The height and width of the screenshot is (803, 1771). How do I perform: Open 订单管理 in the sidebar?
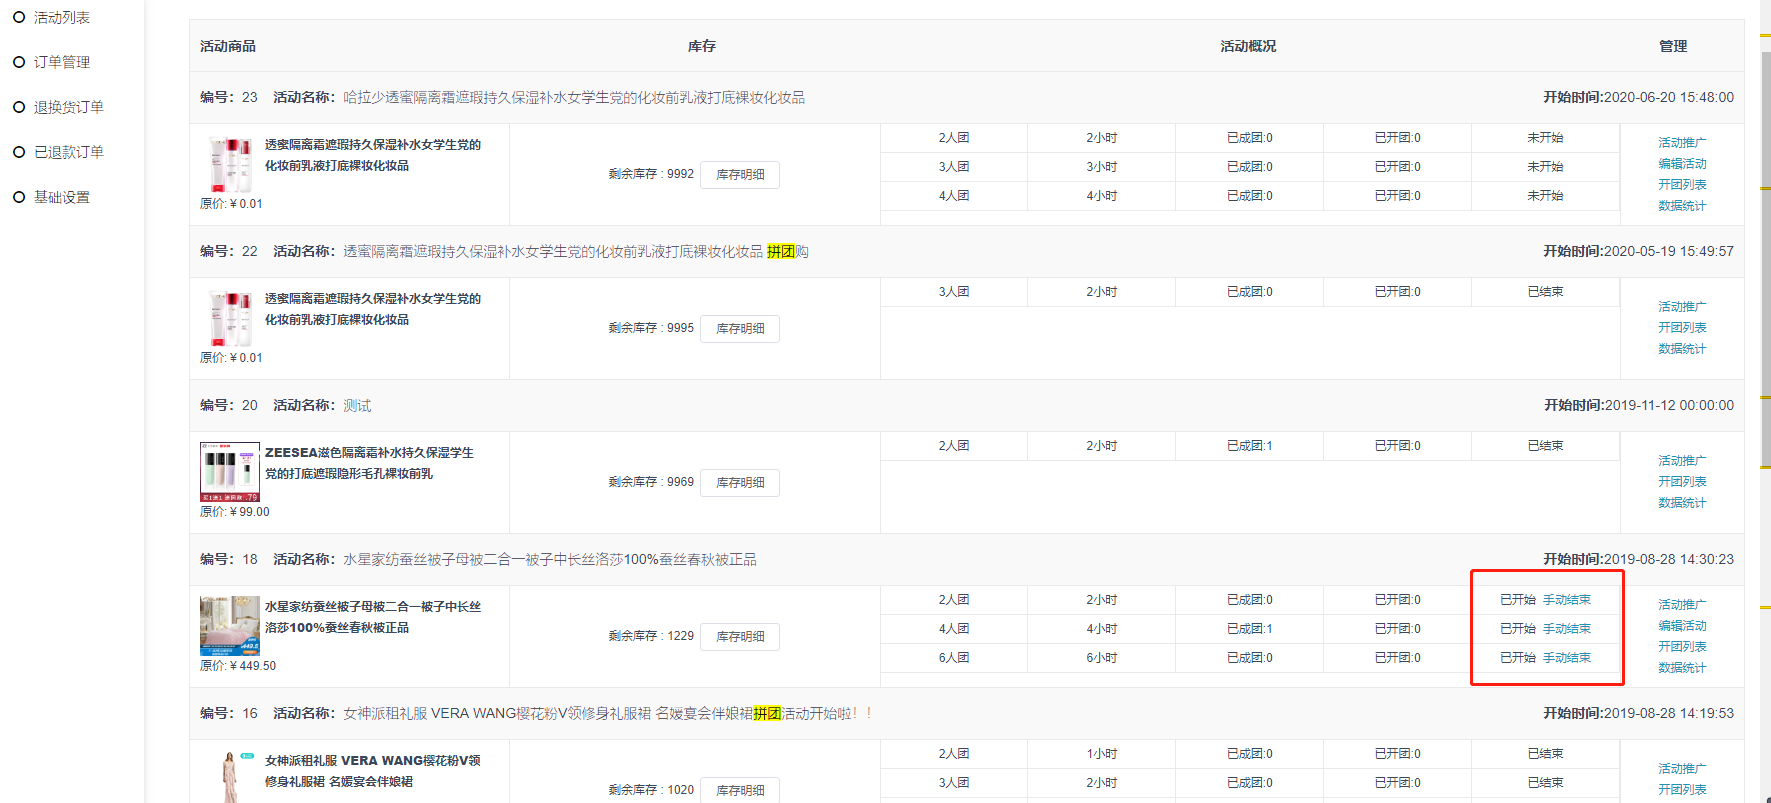pyautogui.click(x=61, y=62)
